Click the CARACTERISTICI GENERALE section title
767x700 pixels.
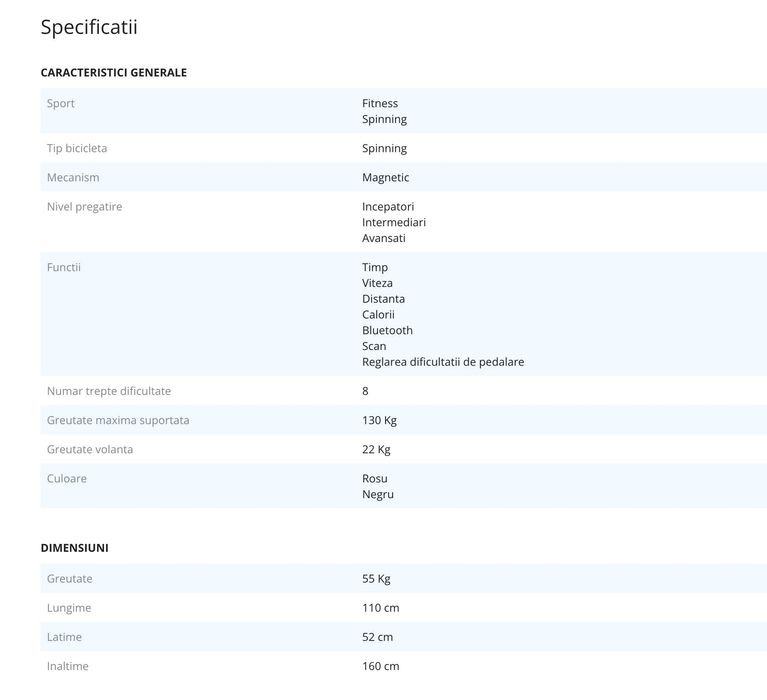(113, 73)
